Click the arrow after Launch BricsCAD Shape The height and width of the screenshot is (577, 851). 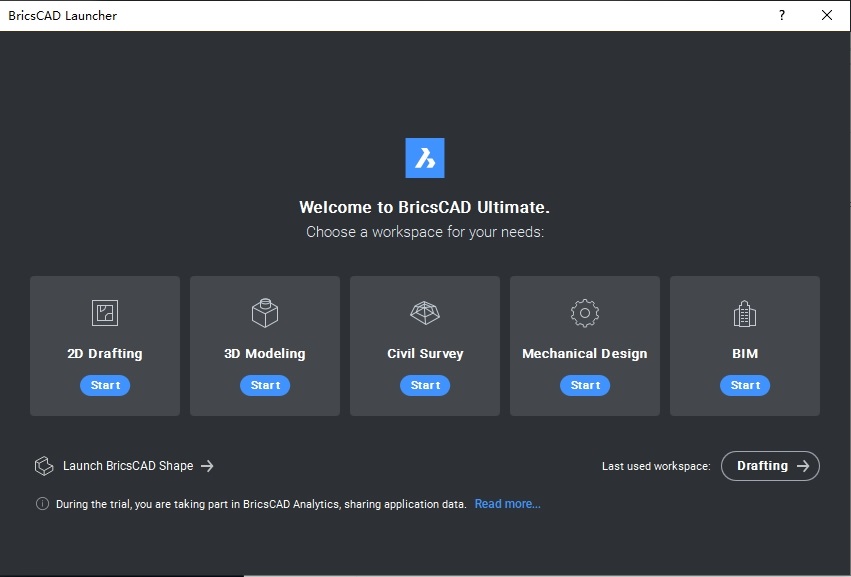tap(207, 466)
